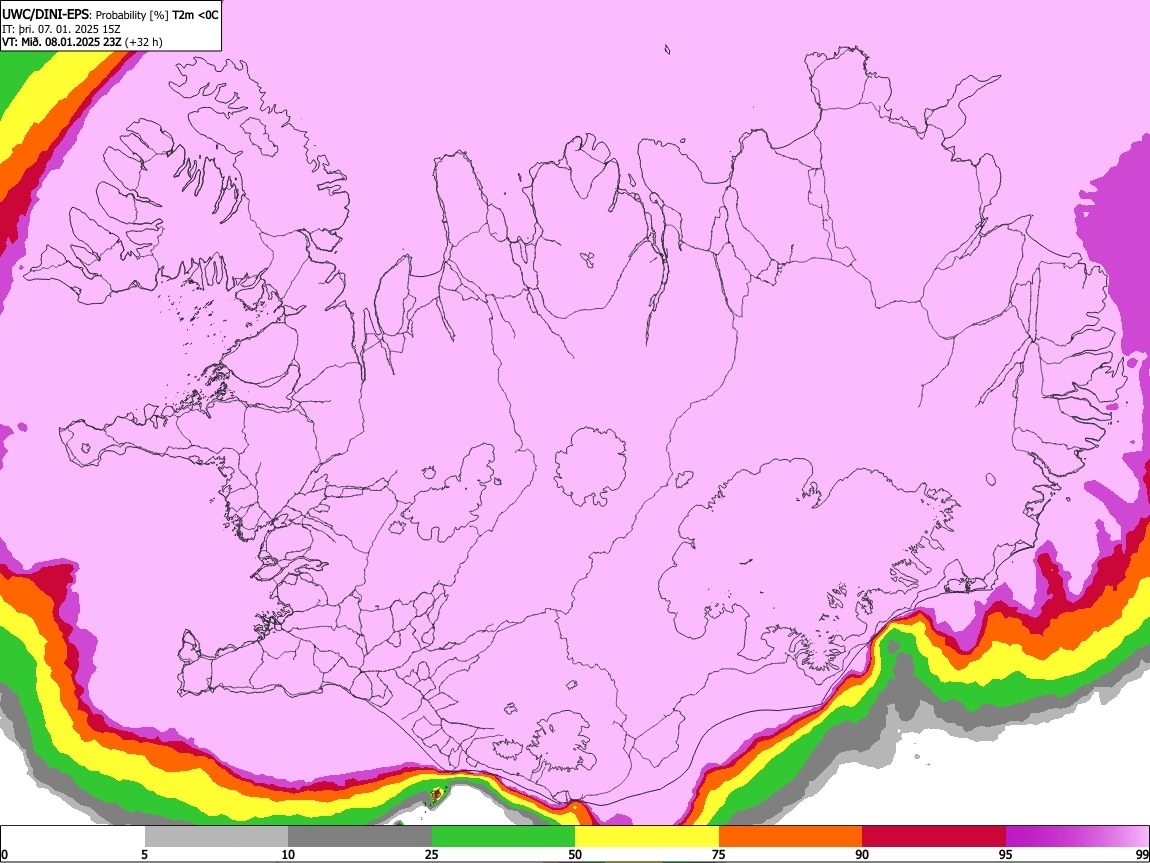Click the white 0-5% legend swatch
The image size is (1150, 863).
point(73,837)
